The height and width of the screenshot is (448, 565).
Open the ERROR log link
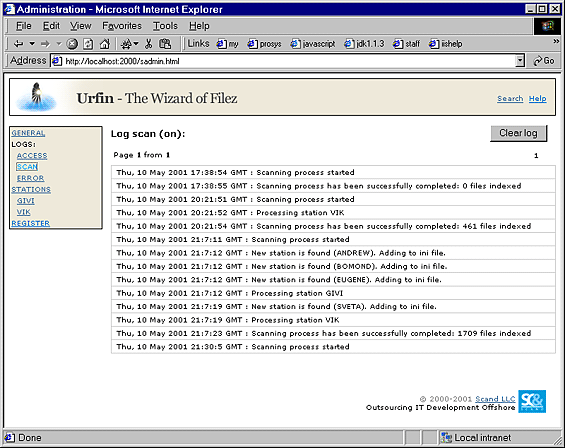click(30, 178)
